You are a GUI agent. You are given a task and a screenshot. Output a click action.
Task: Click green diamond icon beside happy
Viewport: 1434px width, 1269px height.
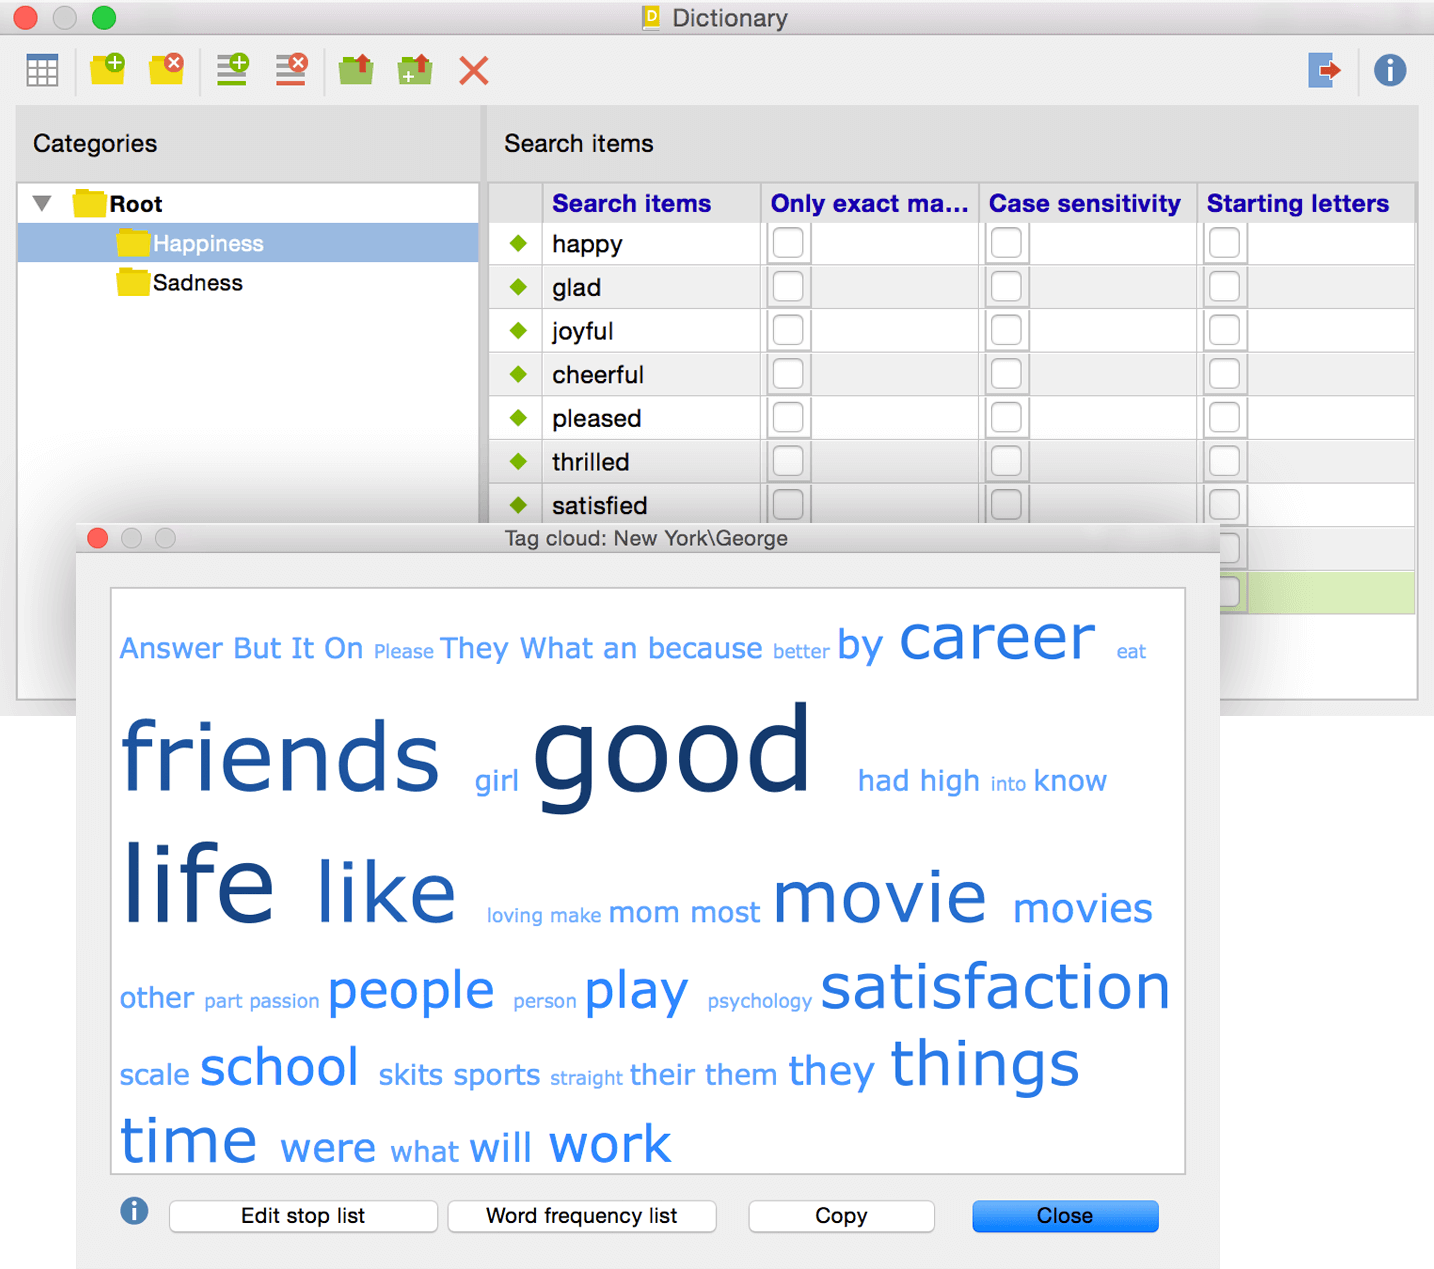point(518,243)
